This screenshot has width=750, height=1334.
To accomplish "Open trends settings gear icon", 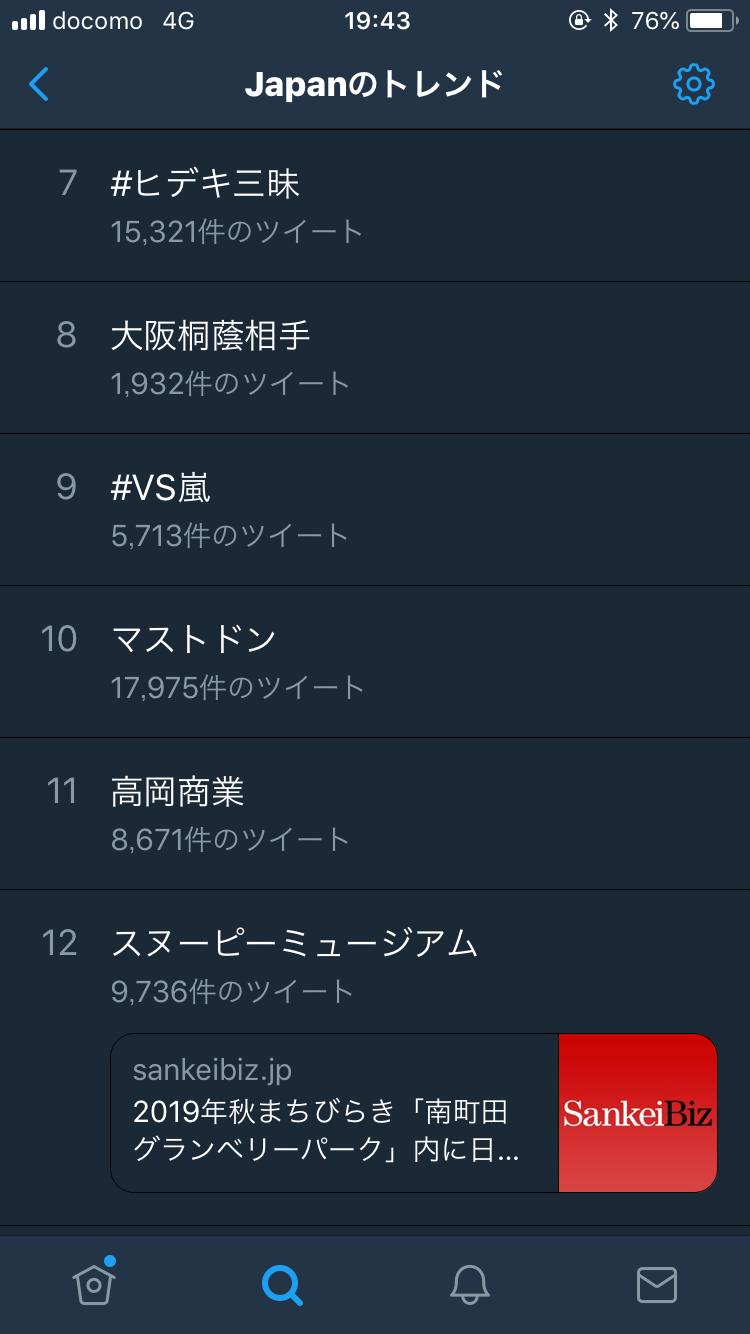I will tap(694, 85).
